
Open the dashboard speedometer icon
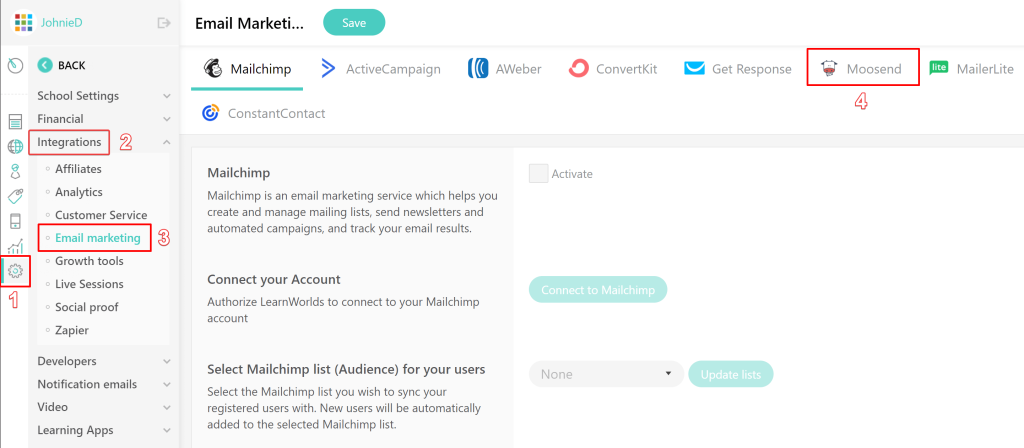pos(15,65)
